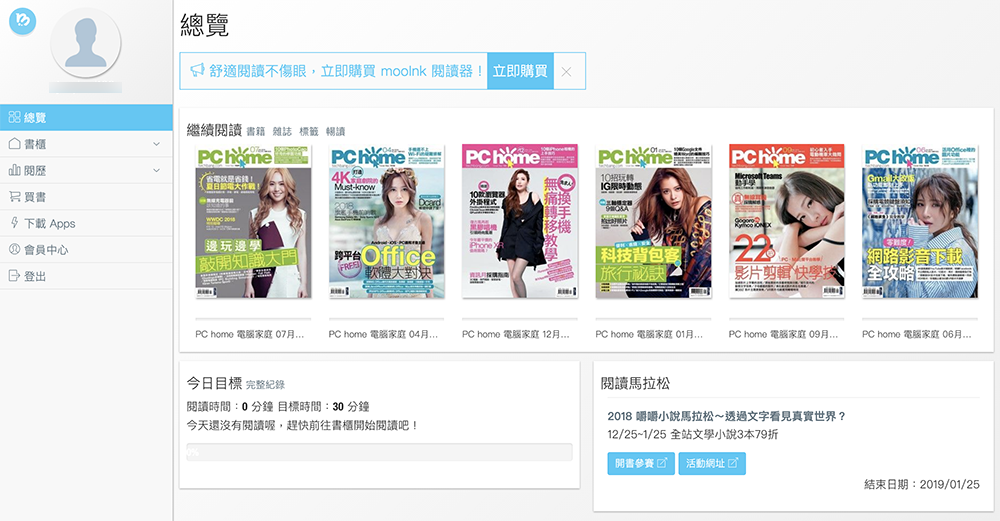
Task: Click the 開書參賽 button
Action: 641,464
